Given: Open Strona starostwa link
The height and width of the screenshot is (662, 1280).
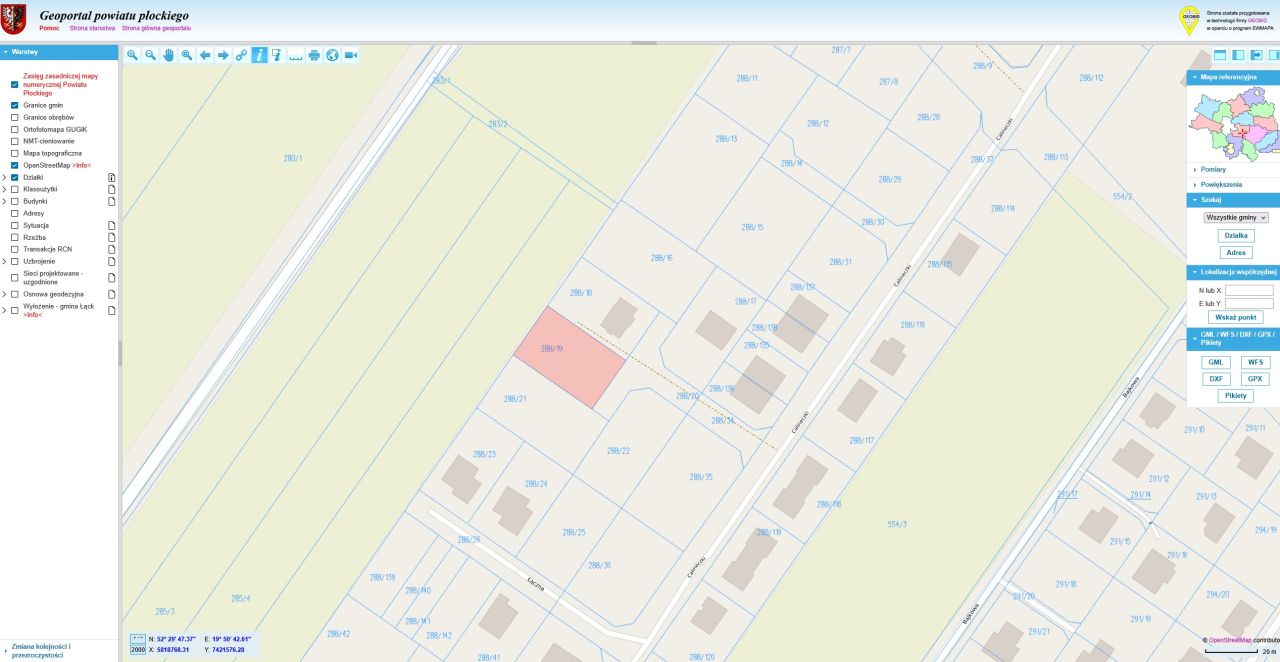Looking at the screenshot, I should [92, 28].
